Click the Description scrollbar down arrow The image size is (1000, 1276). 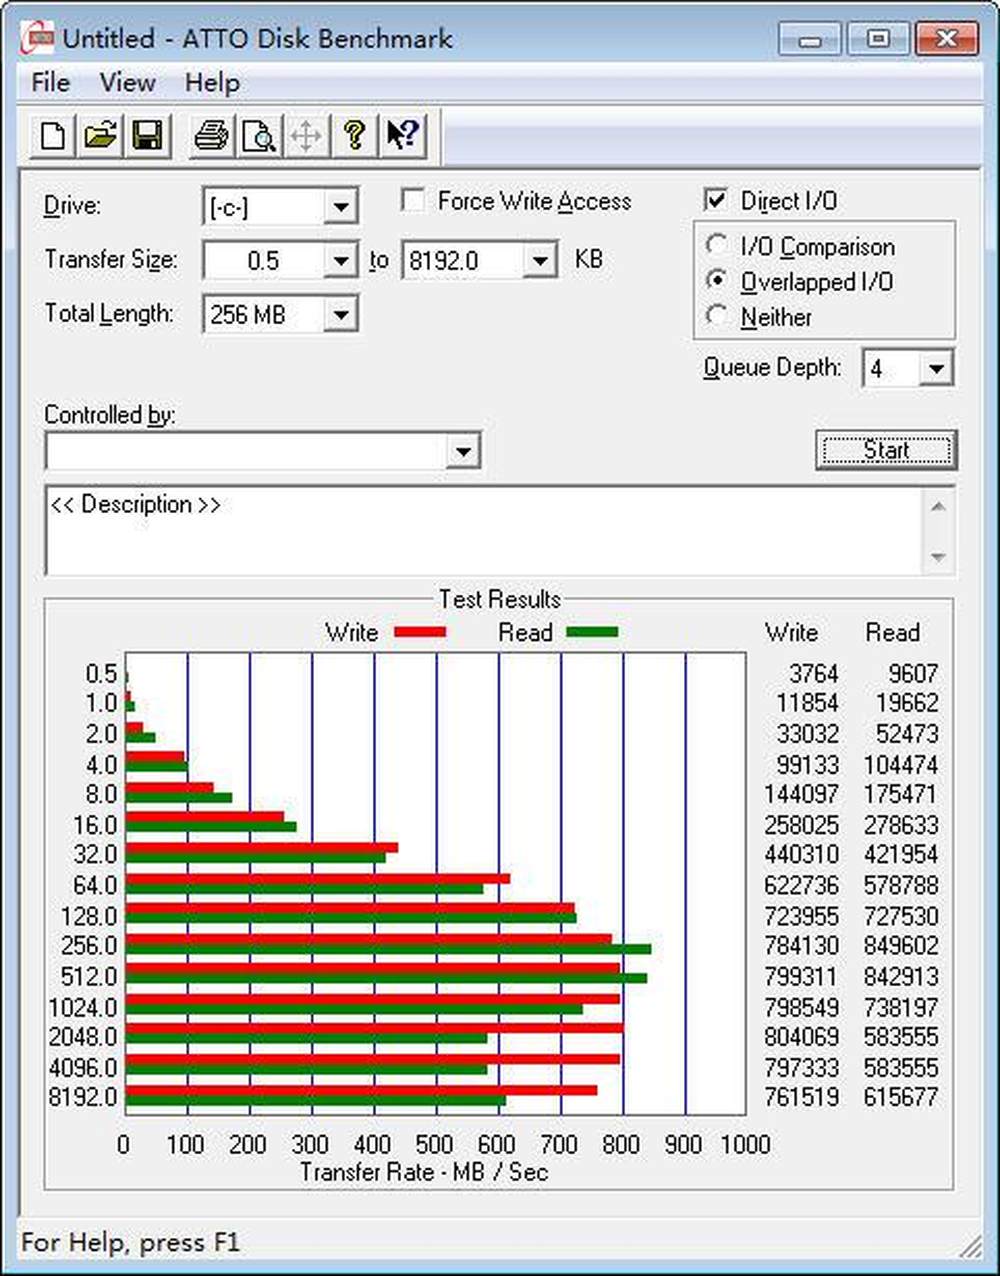[938, 557]
